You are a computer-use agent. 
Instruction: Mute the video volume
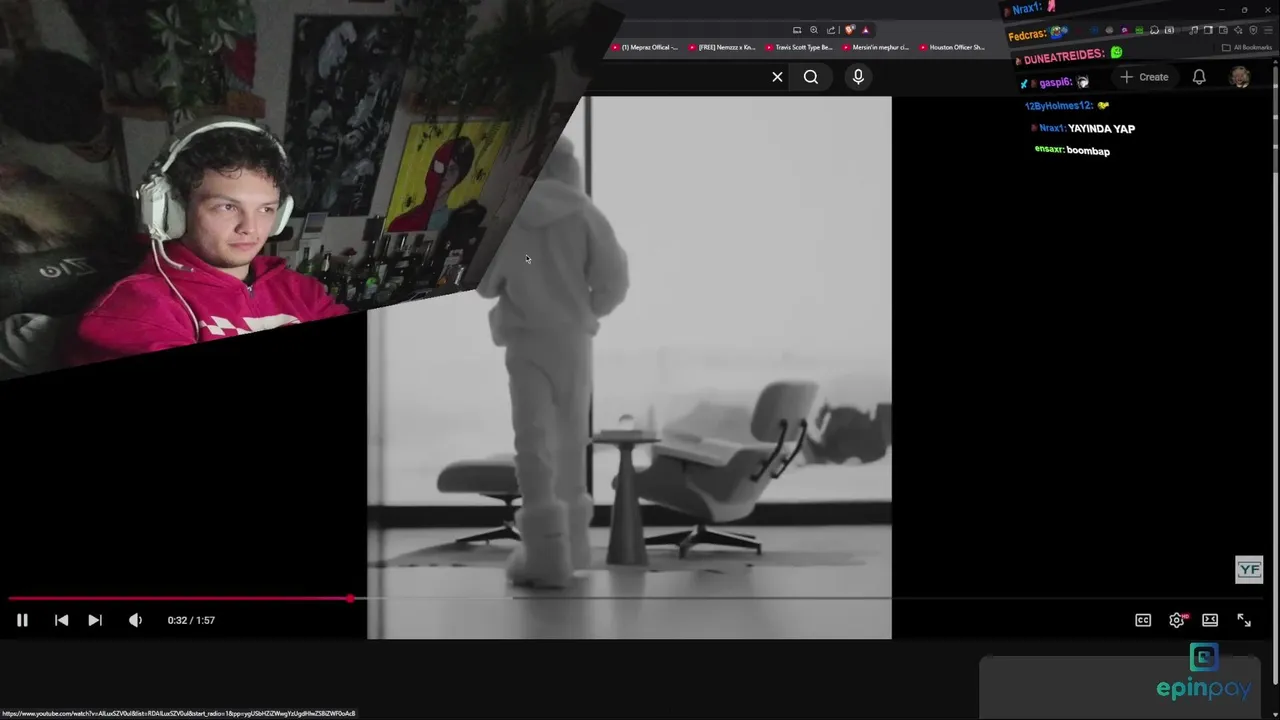pos(135,620)
